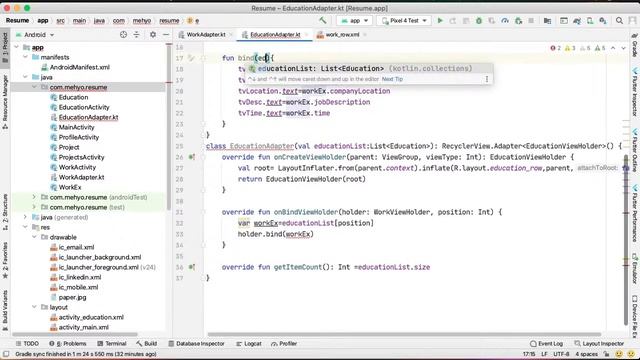The height and width of the screenshot is (360, 640).
Task: Open the Pixel 4 Test device dropdown
Action: pos(404,20)
